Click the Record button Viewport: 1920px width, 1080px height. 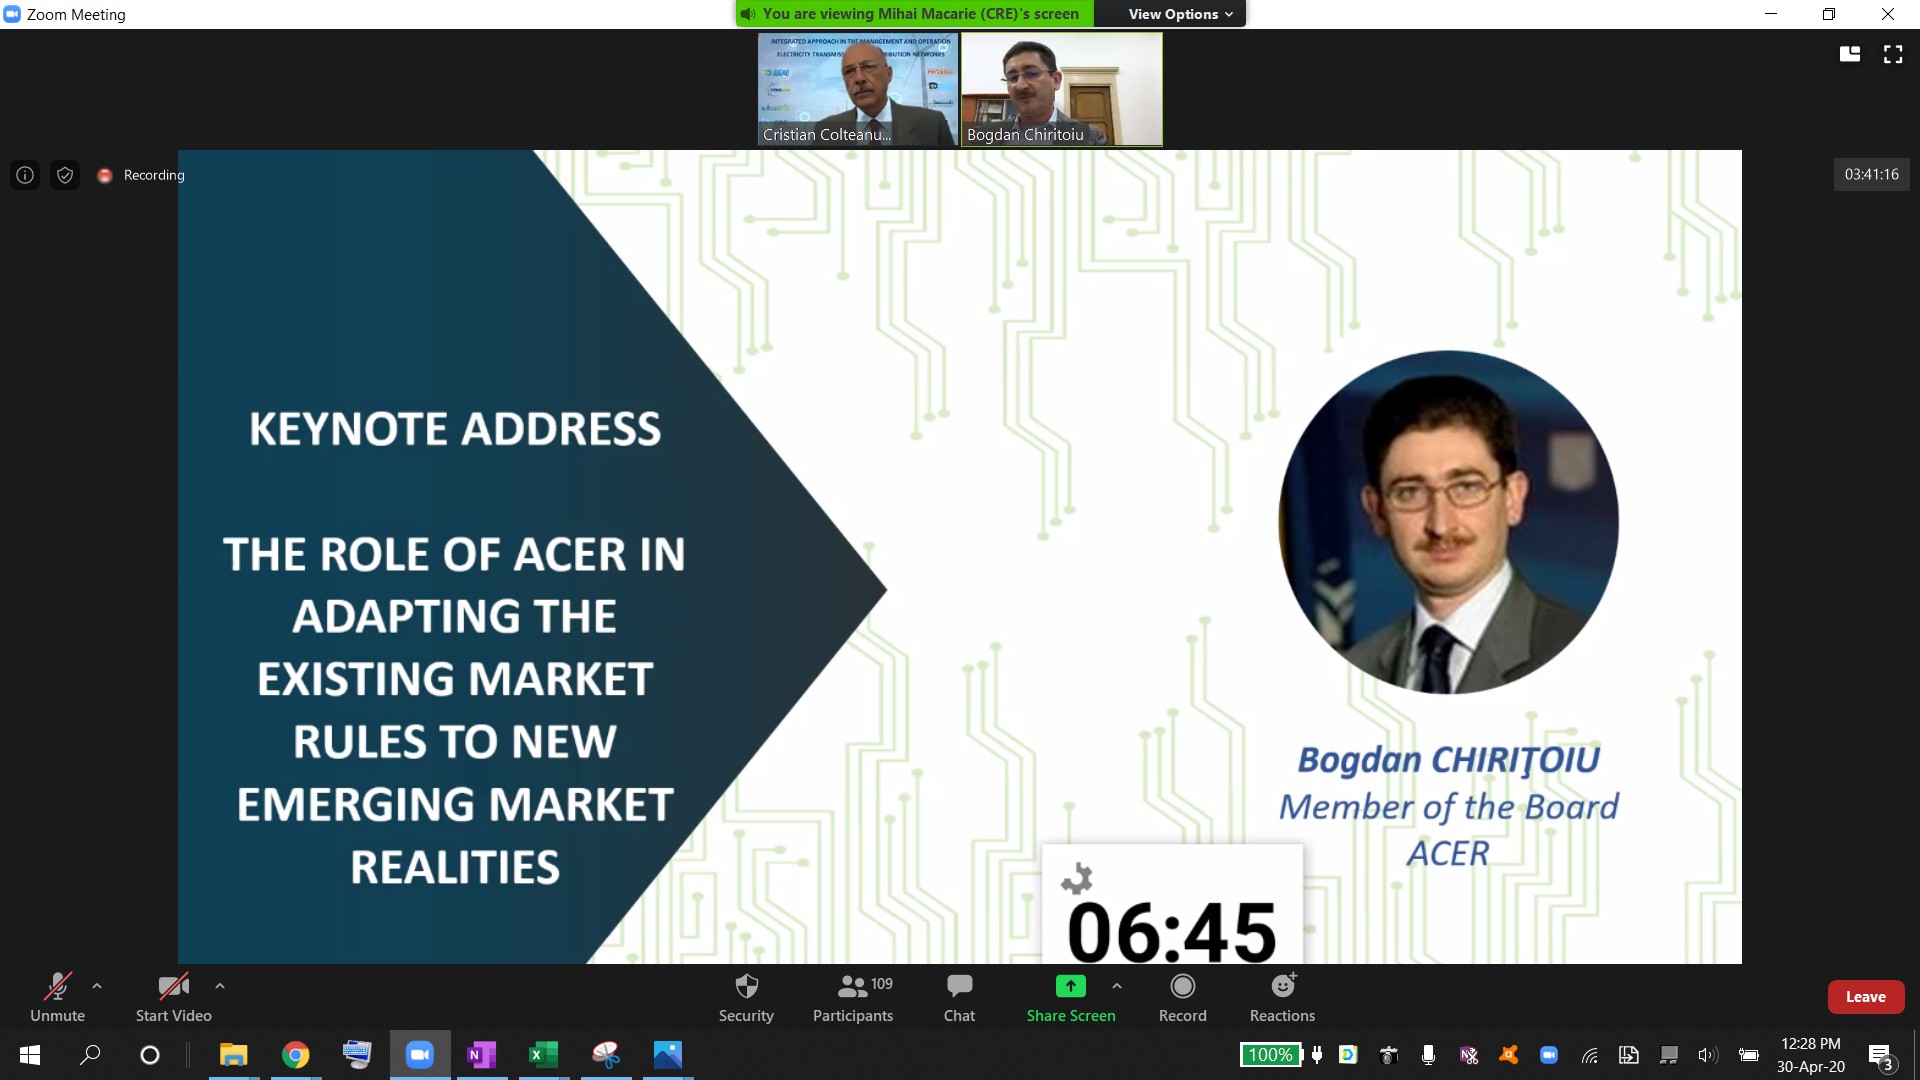coord(1182,997)
